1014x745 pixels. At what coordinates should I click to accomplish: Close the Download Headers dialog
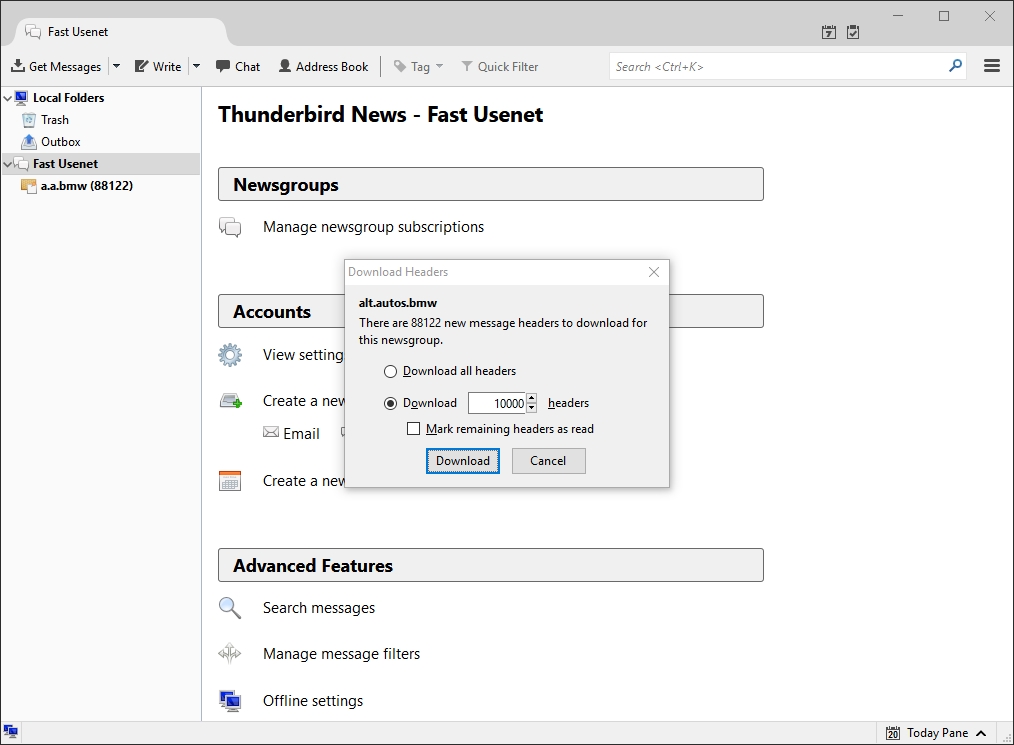pyautogui.click(x=654, y=272)
